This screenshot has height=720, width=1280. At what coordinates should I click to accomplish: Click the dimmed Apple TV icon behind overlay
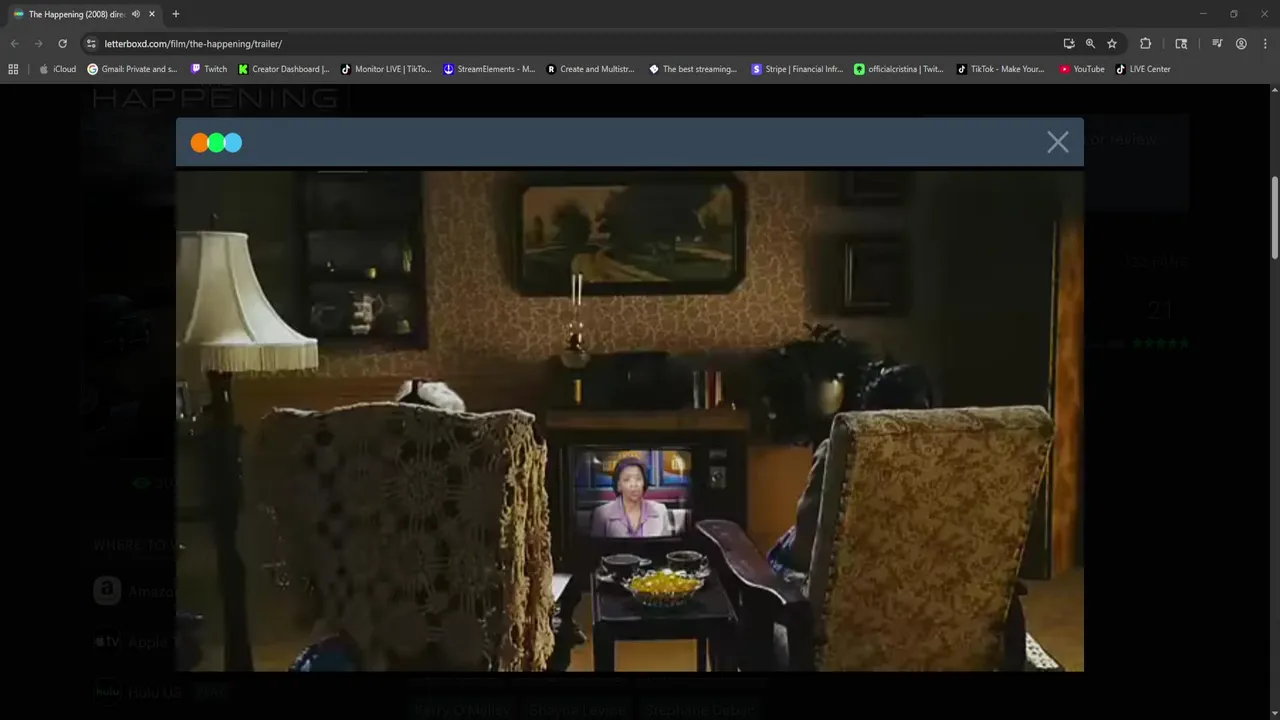pyautogui.click(x=107, y=641)
